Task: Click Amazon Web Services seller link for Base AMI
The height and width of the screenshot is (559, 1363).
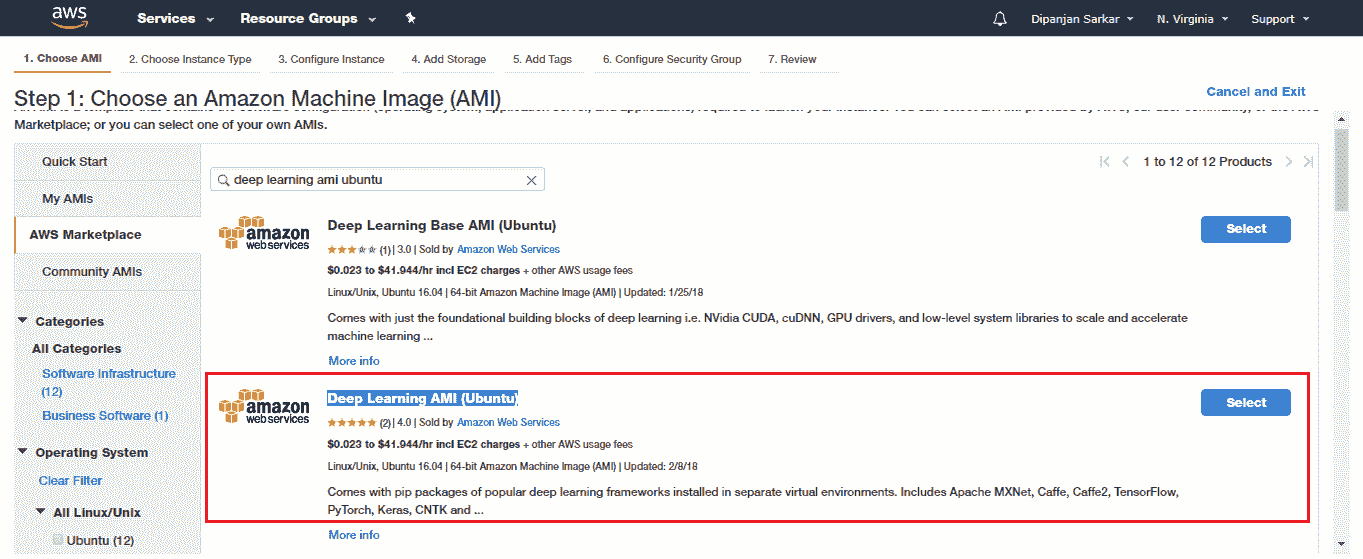Action: point(508,250)
